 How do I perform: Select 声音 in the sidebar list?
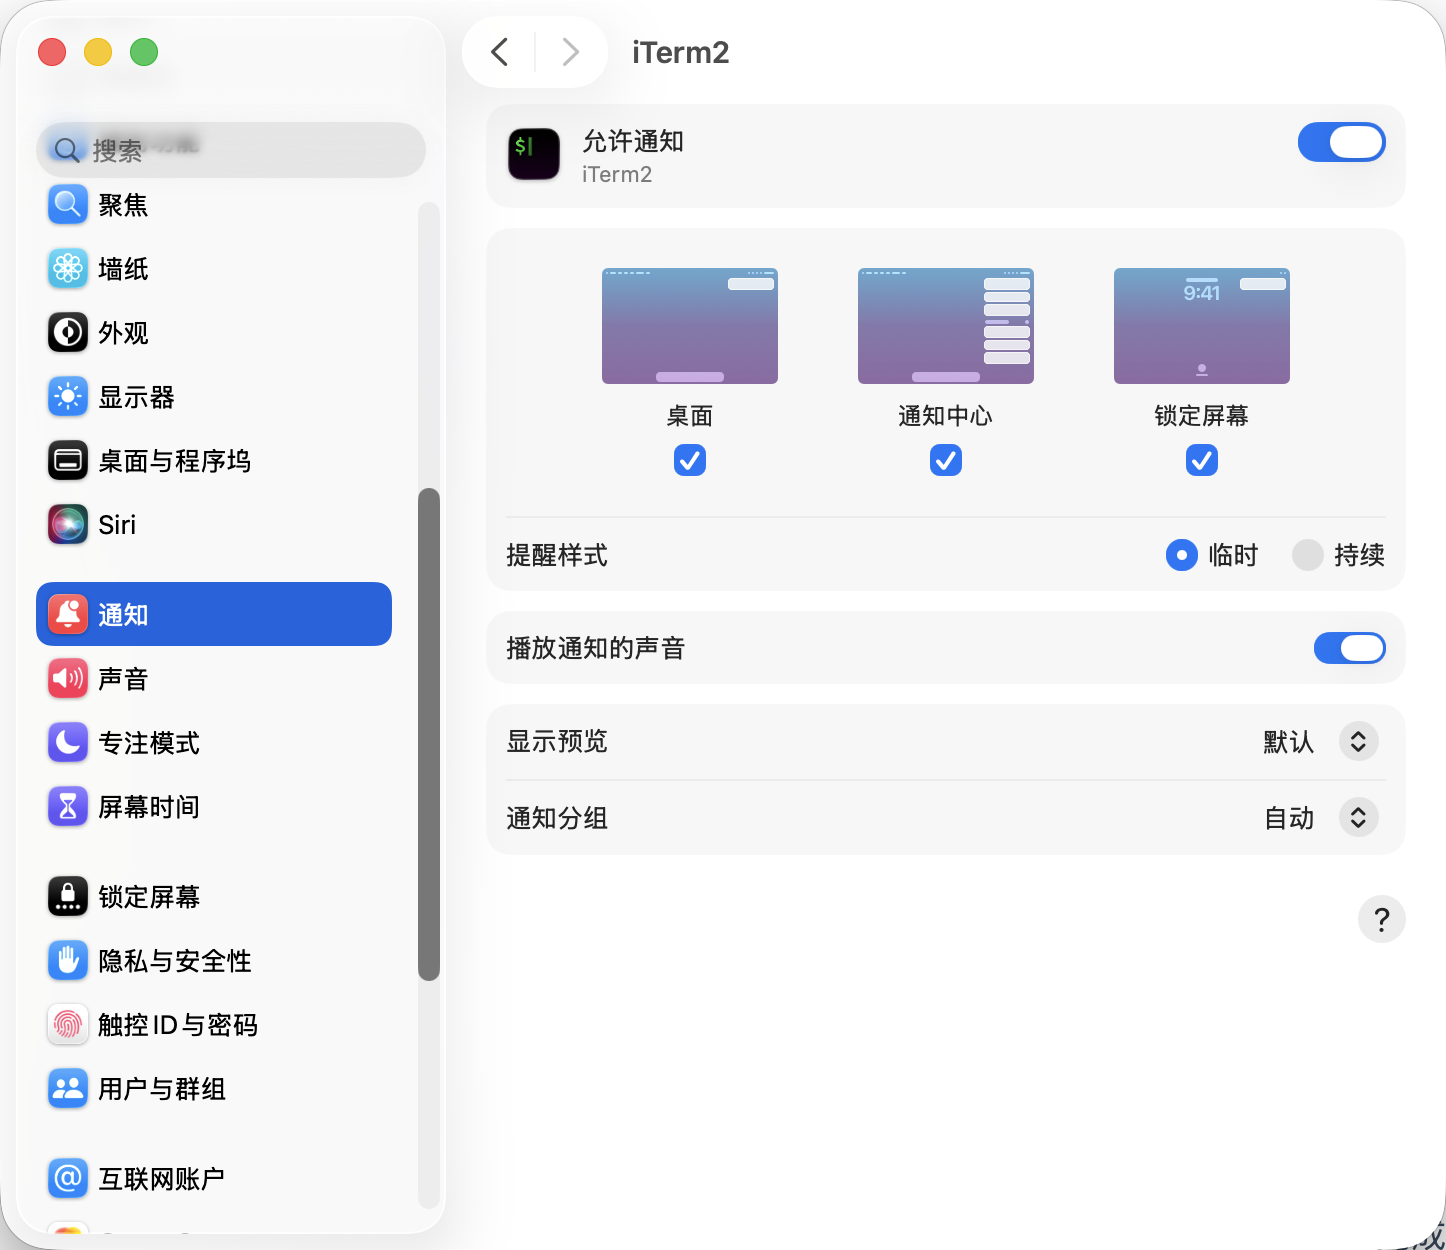click(123, 679)
